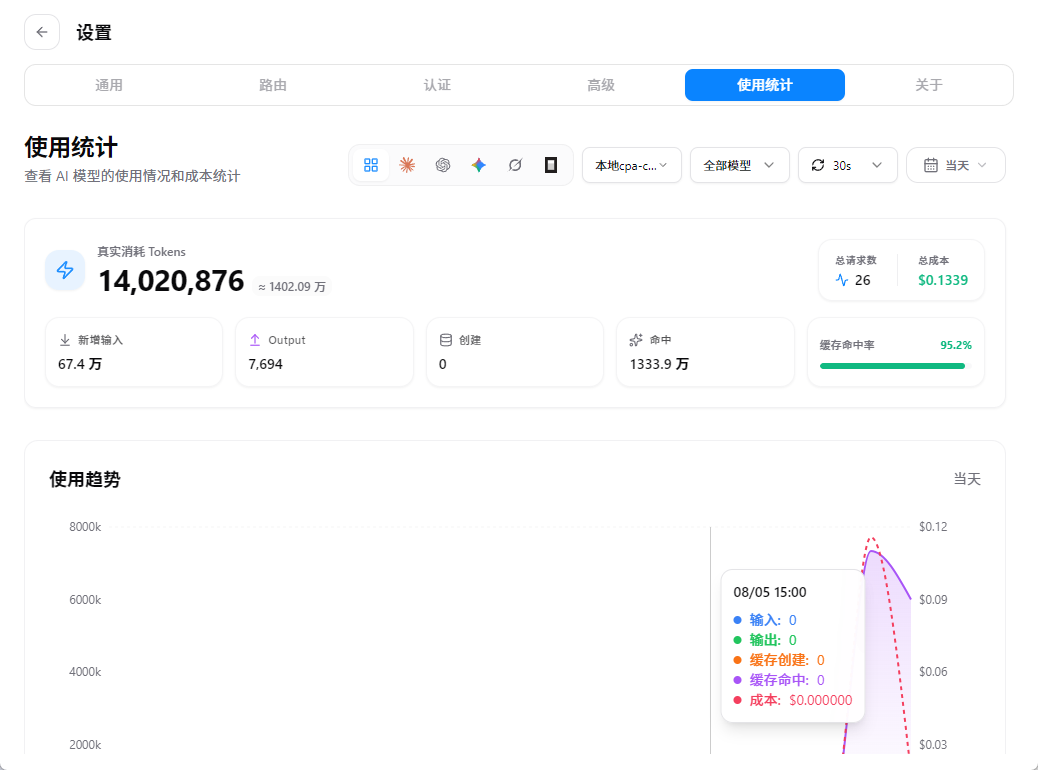This screenshot has width=1038, height=770.
Task: Click the sparkle icon beside 命中
Action: pyautogui.click(x=636, y=340)
